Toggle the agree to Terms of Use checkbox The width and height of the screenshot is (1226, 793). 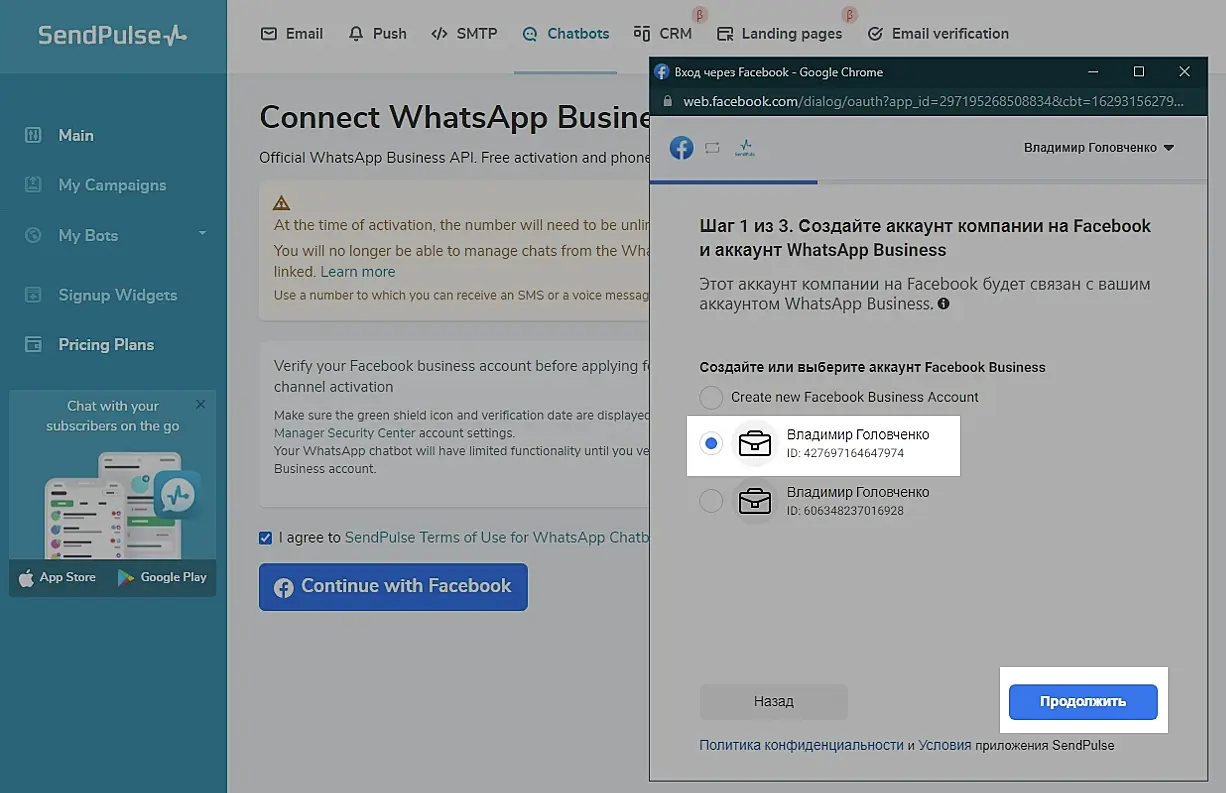pos(265,538)
